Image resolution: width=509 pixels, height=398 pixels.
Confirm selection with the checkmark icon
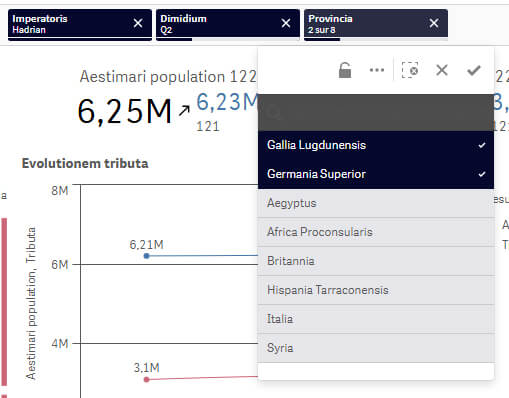pyautogui.click(x=474, y=70)
